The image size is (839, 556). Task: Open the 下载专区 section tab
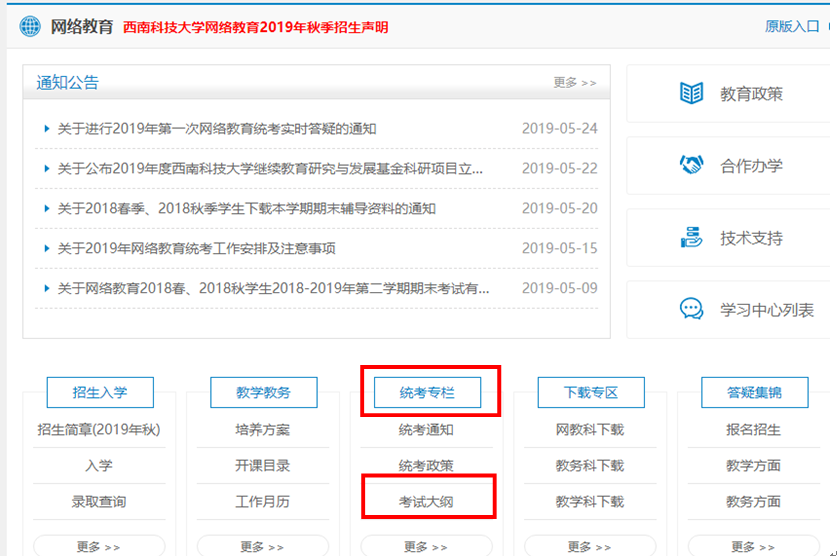[590, 393]
